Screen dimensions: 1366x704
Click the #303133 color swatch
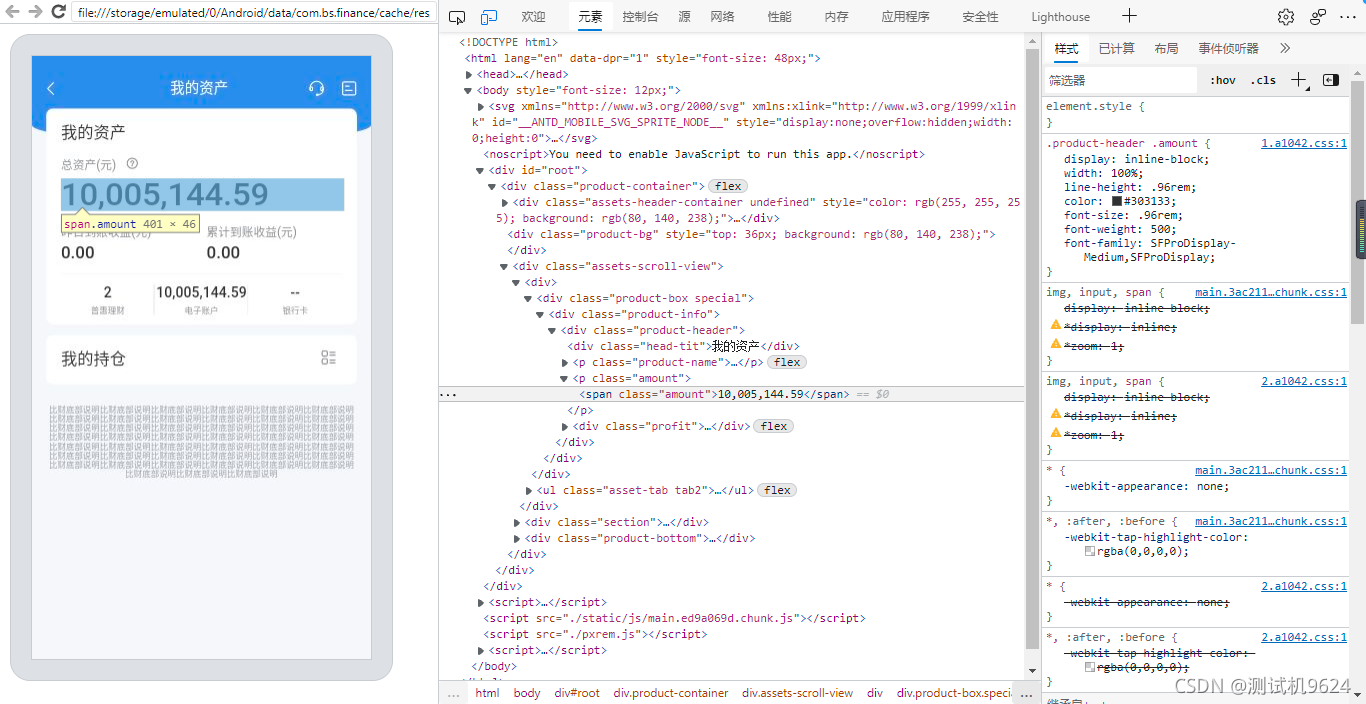[1117, 201]
